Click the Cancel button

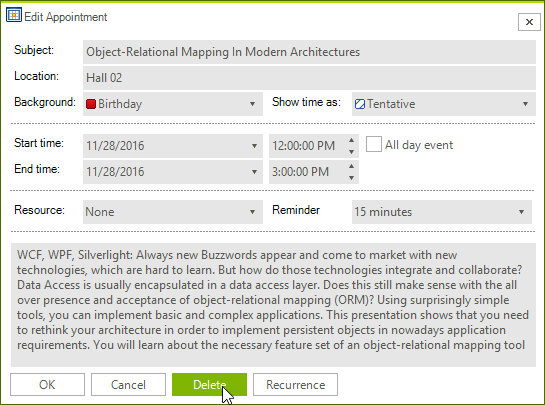click(128, 384)
